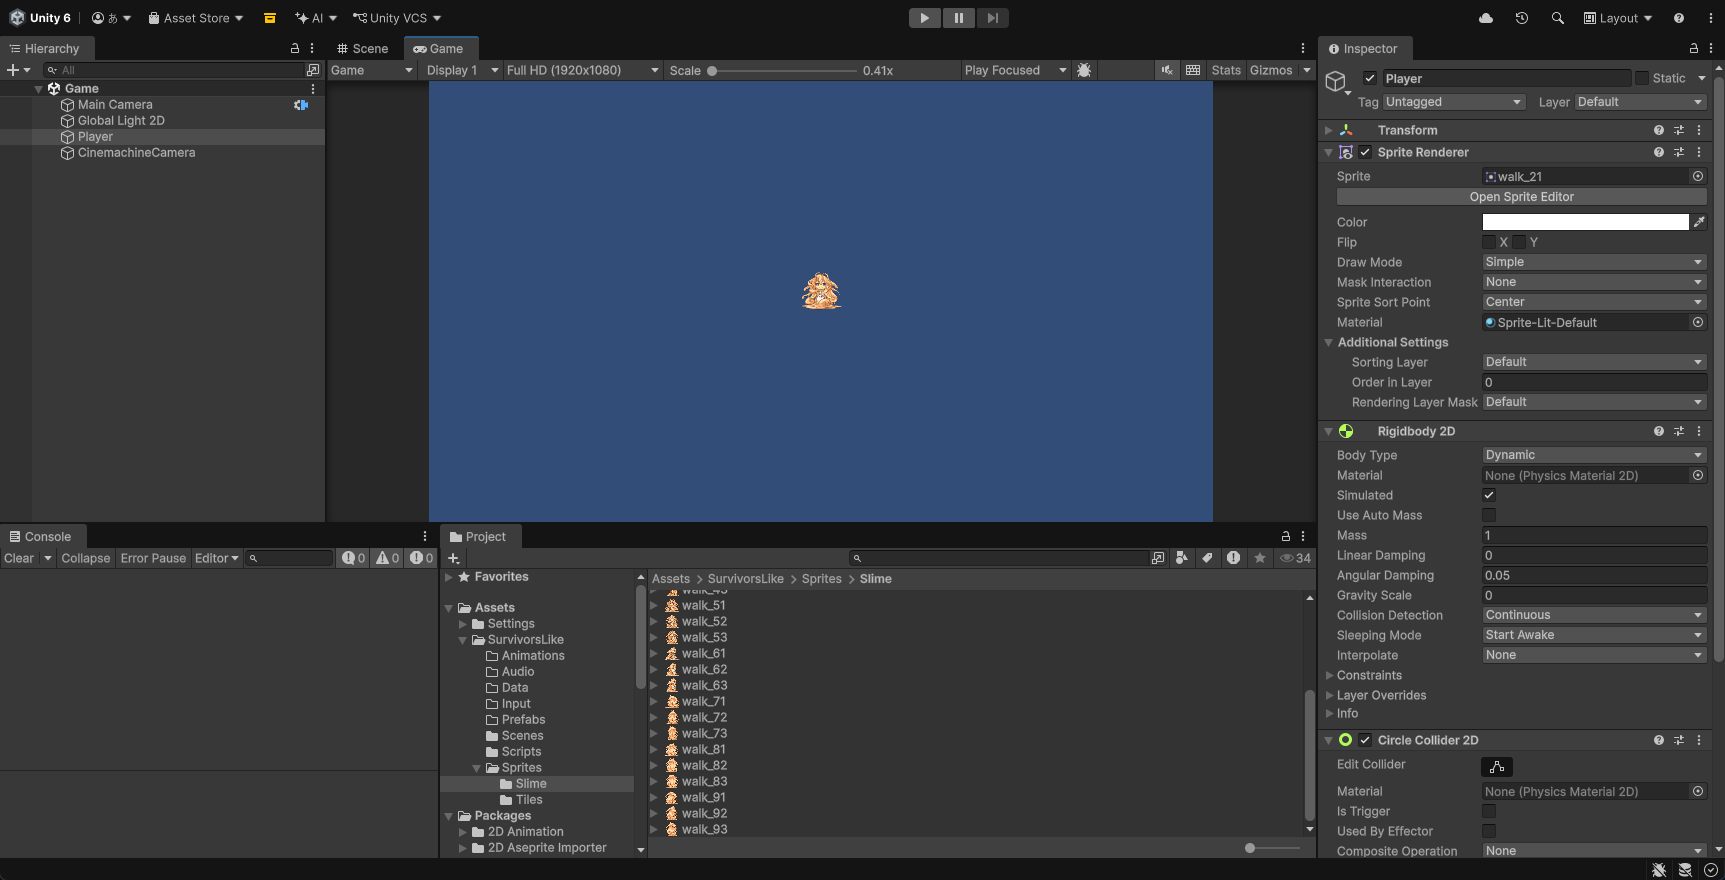Screen dimensions: 1725x880
Task: Click hierarchy add plus button
Action: [13, 70]
